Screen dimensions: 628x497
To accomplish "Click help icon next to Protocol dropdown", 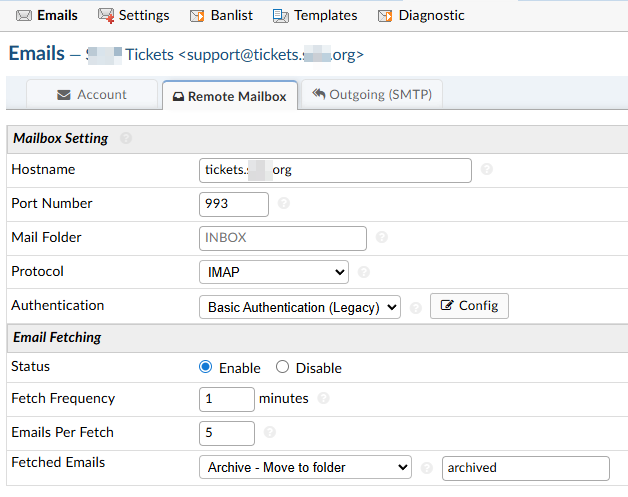I will click(364, 272).
